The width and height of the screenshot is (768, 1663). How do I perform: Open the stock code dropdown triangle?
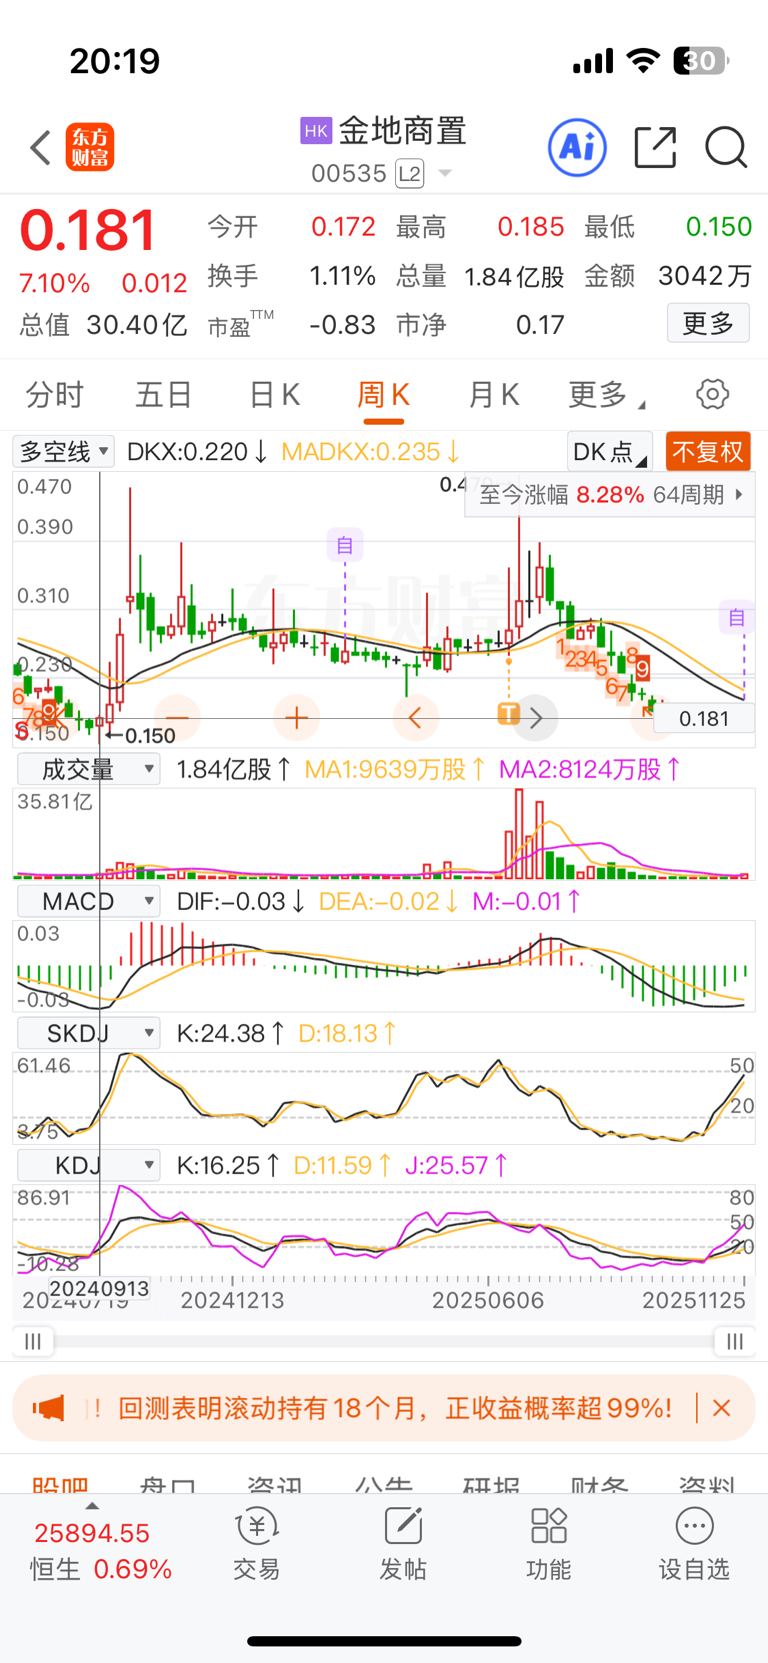446,174
